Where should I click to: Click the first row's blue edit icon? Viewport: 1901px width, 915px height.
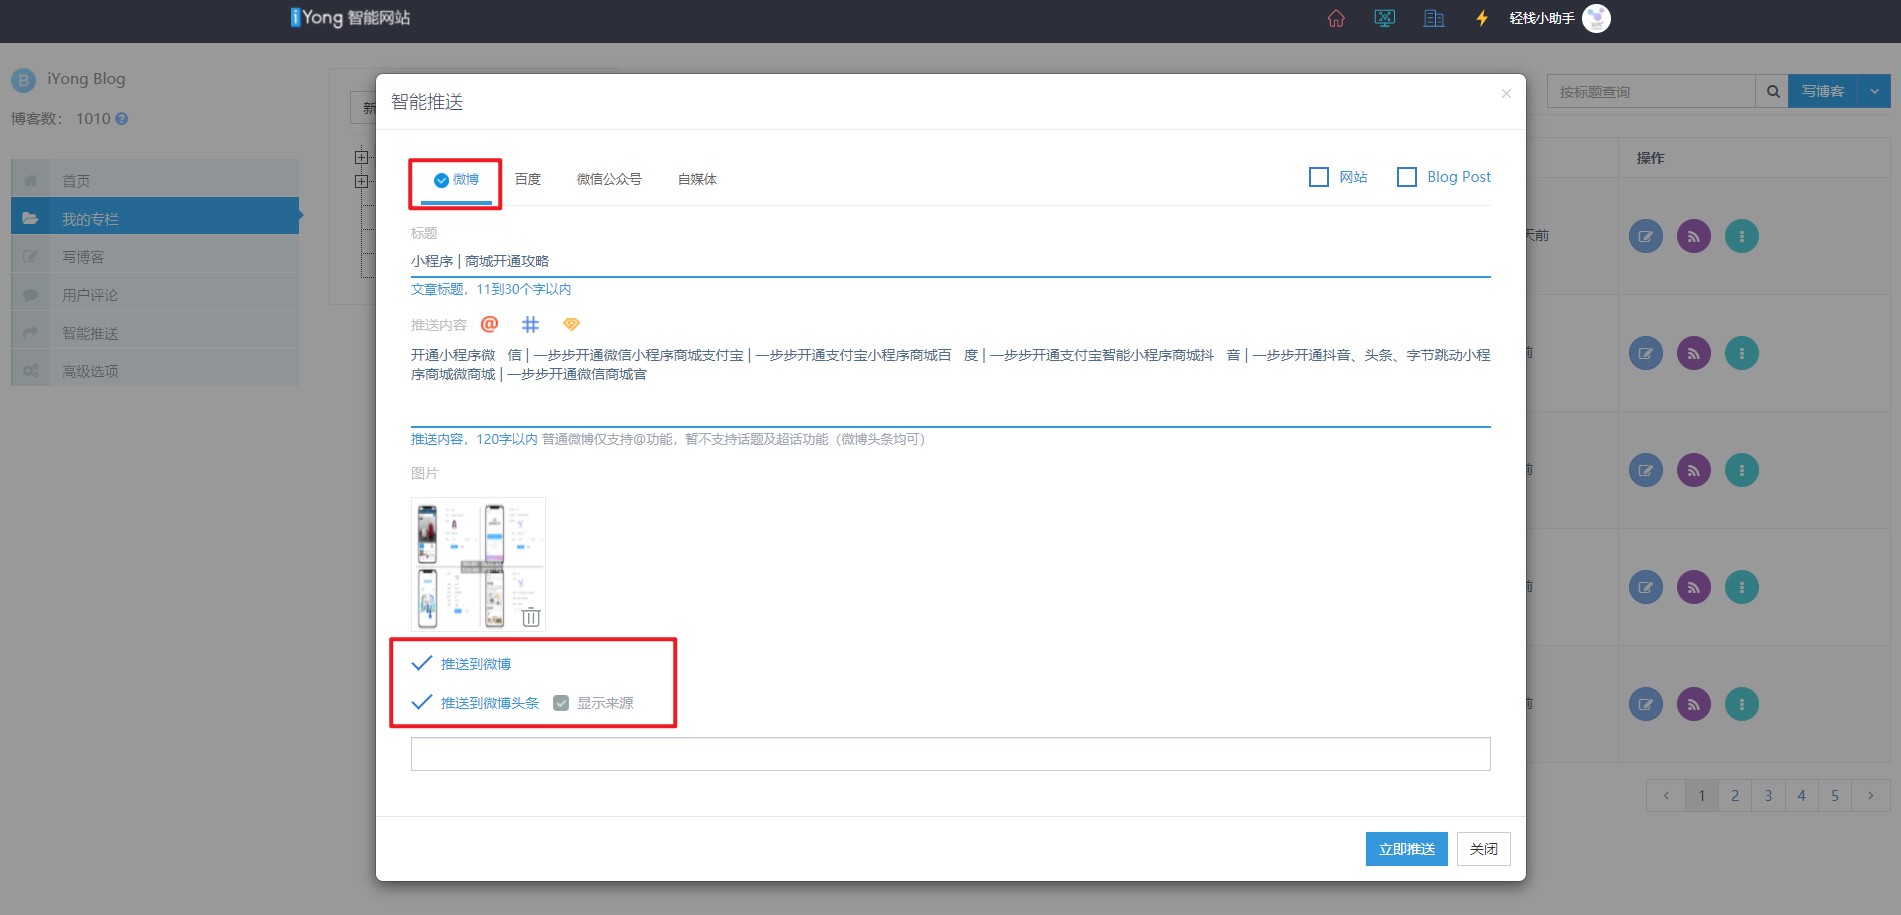(x=1646, y=236)
